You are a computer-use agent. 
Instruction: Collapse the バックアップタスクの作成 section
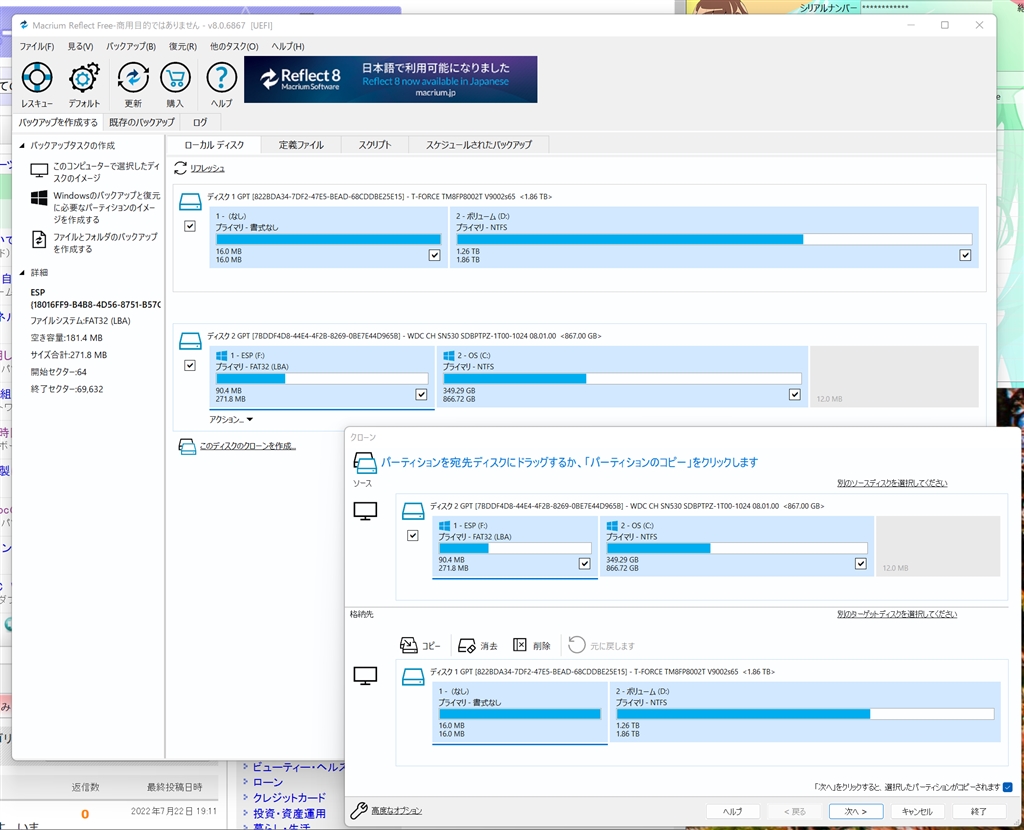pyautogui.click(x=22, y=146)
